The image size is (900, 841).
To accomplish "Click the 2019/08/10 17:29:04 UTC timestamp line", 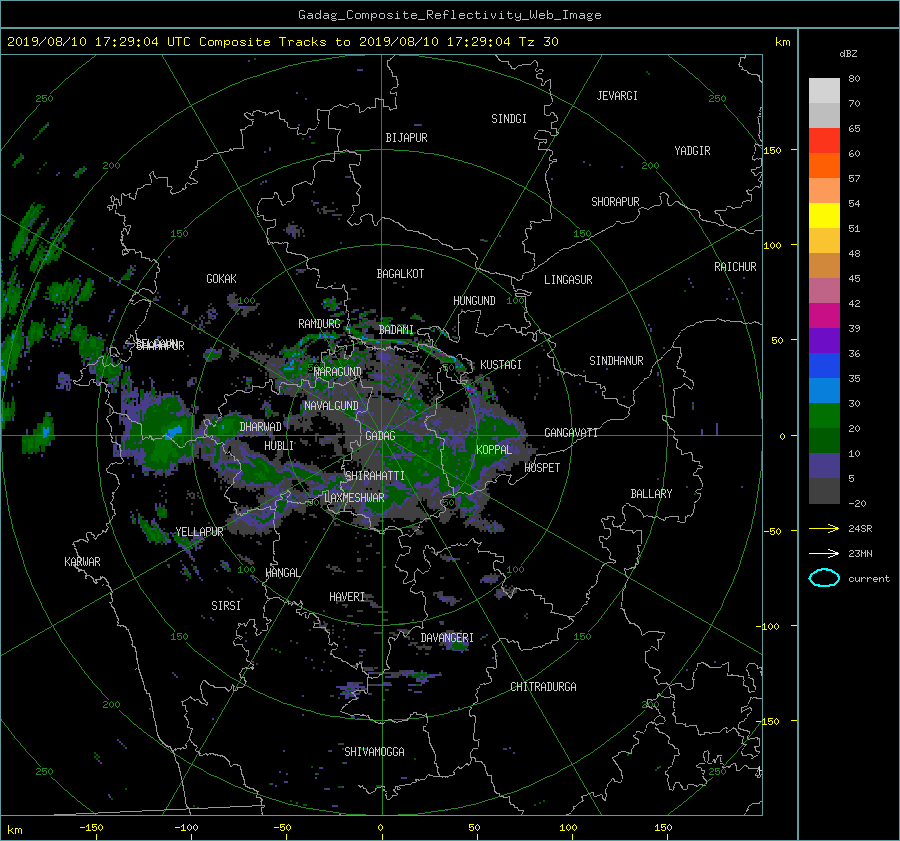I will tap(282, 41).
